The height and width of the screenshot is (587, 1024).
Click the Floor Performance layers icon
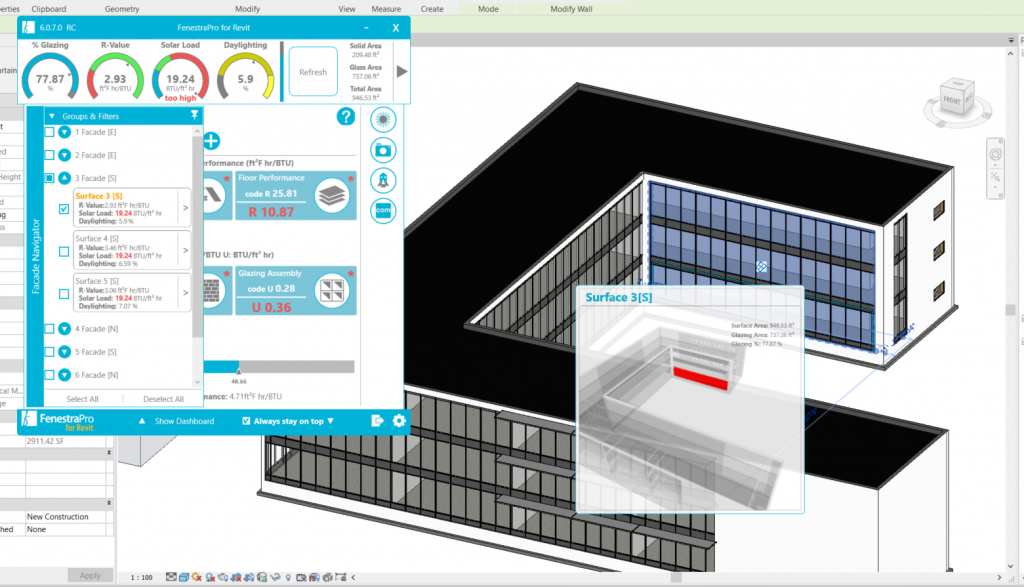[x=332, y=195]
